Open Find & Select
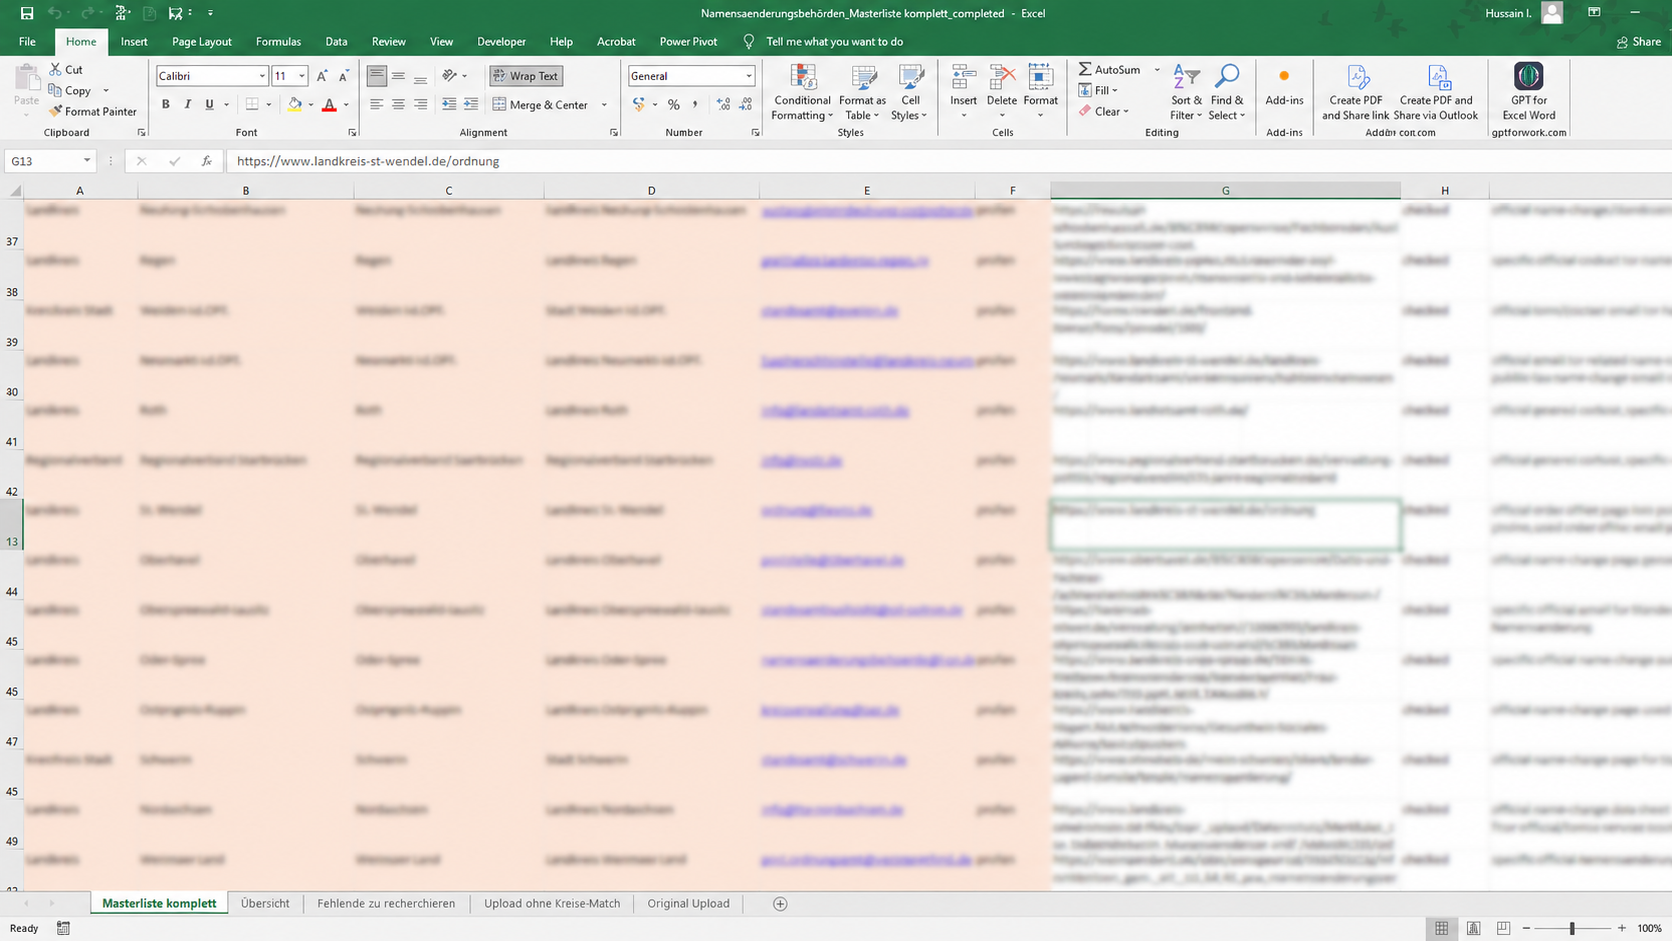The image size is (1672, 941). 1227,92
